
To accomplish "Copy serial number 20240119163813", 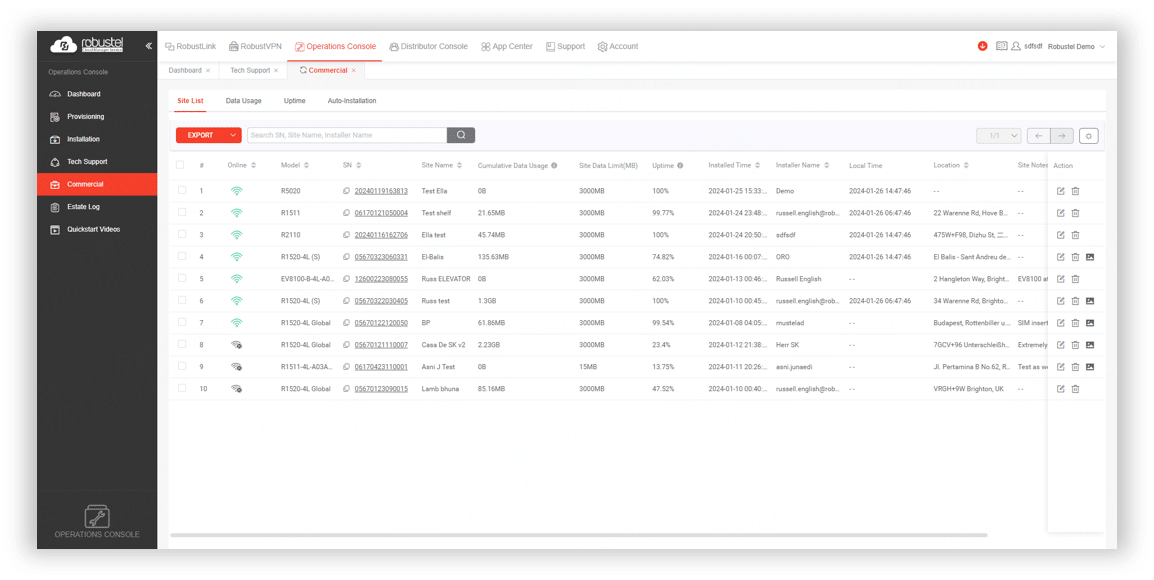I will 347,191.
